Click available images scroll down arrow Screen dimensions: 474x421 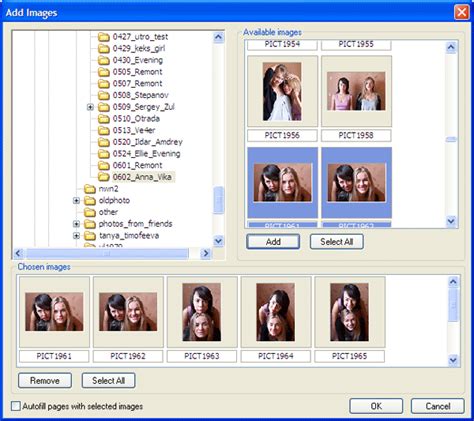point(451,221)
